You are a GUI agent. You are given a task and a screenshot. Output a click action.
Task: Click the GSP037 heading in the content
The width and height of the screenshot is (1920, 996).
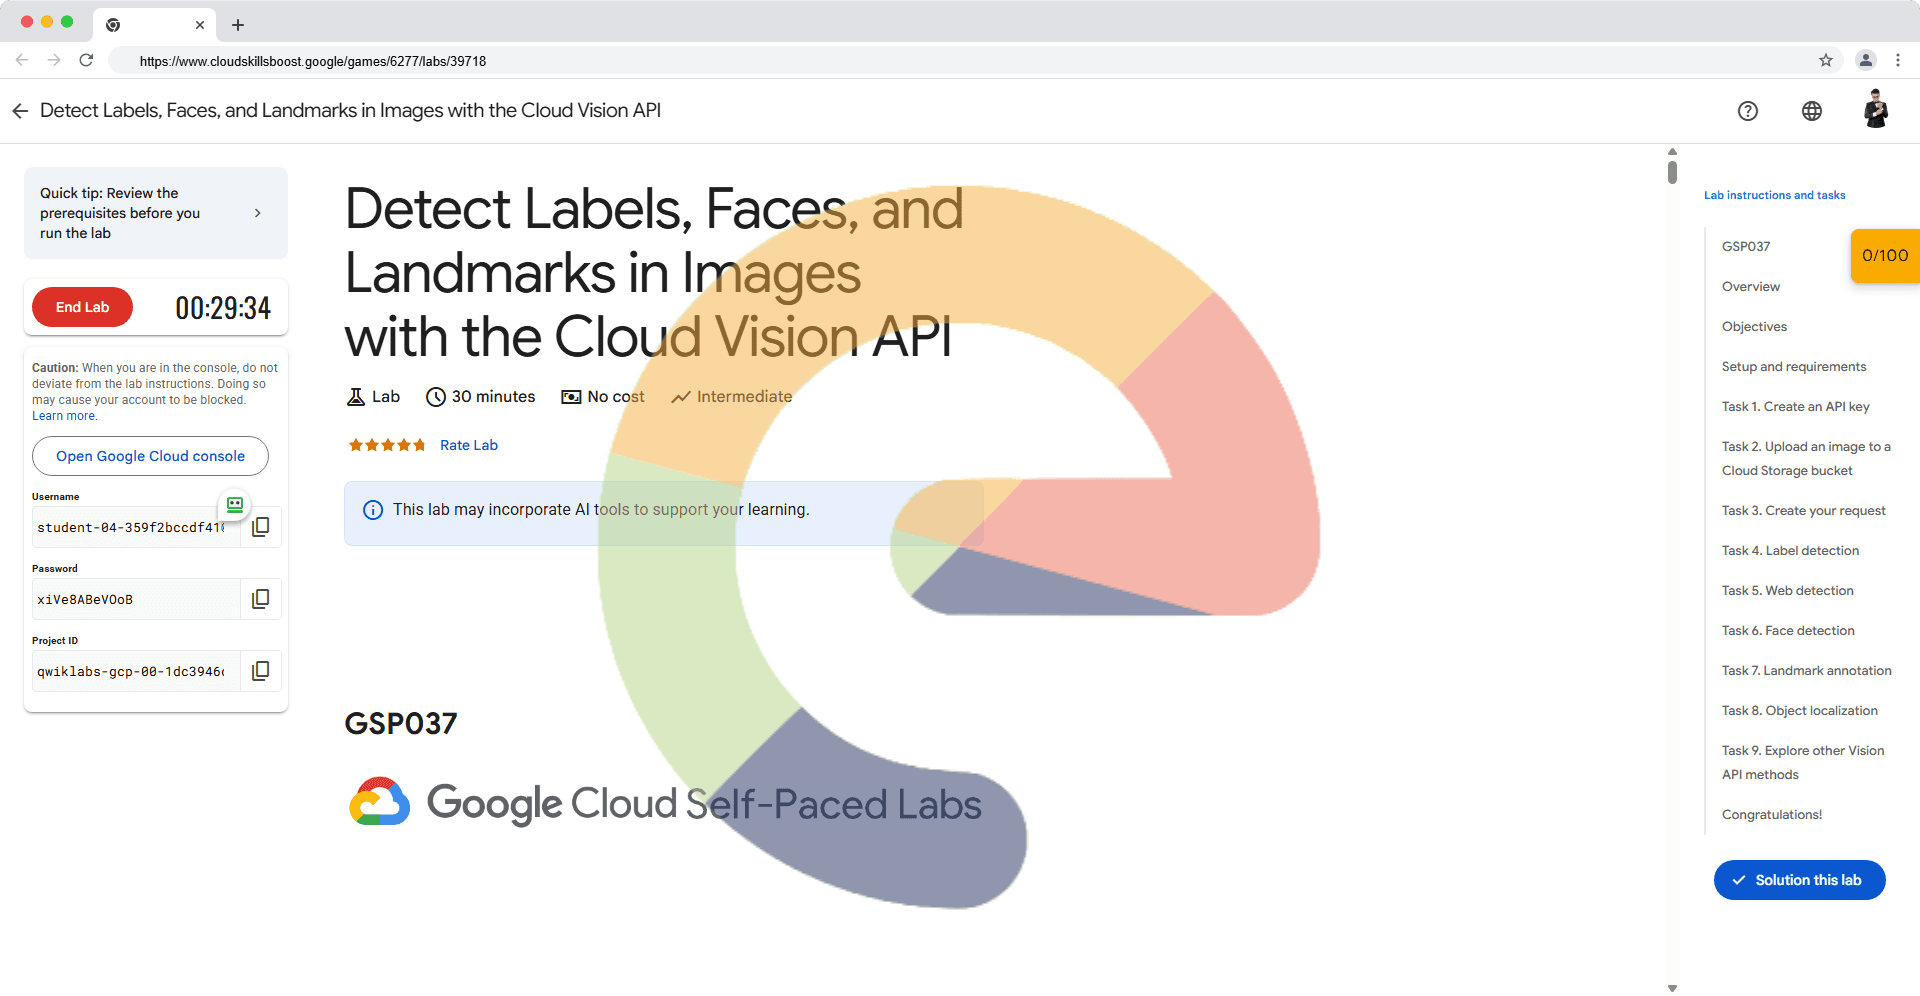click(x=401, y=723)
